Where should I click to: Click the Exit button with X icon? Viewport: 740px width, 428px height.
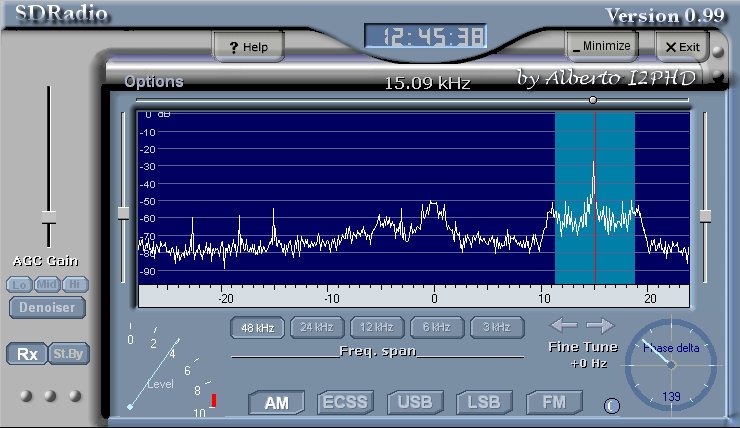[x=680, y=47]
